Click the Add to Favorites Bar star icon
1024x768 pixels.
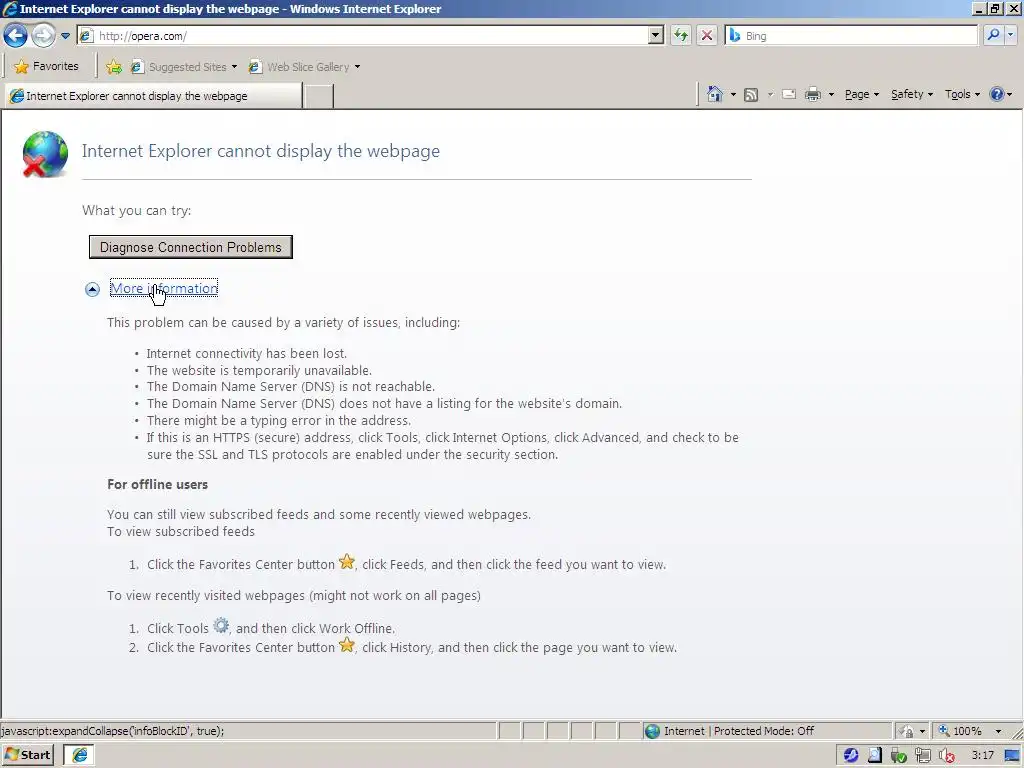point(114,67)
